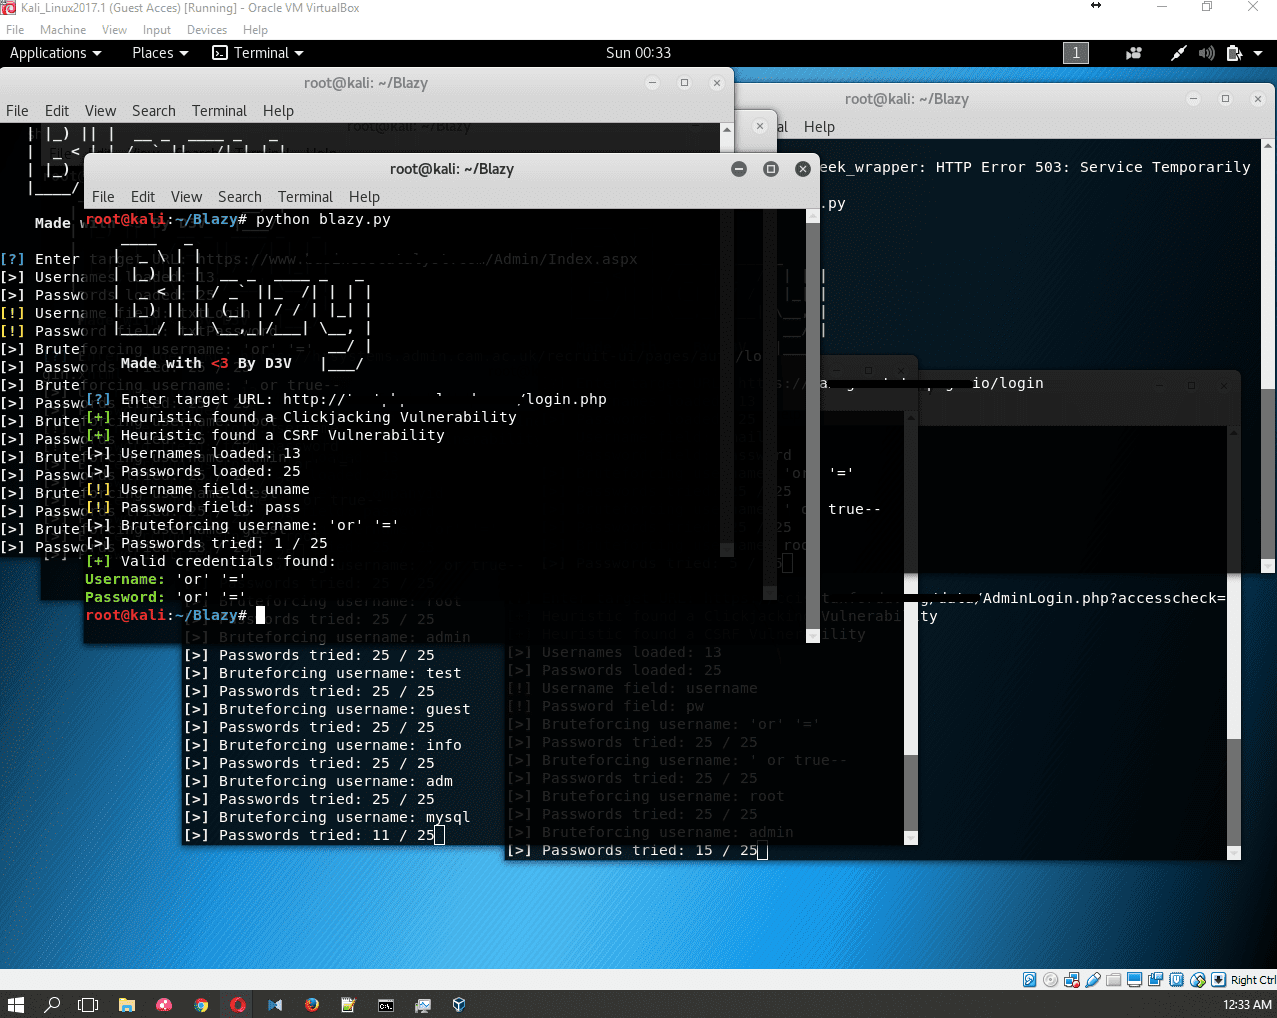
Task: Open Search menu in front Blazy terminal
Action: coord(240,197)
